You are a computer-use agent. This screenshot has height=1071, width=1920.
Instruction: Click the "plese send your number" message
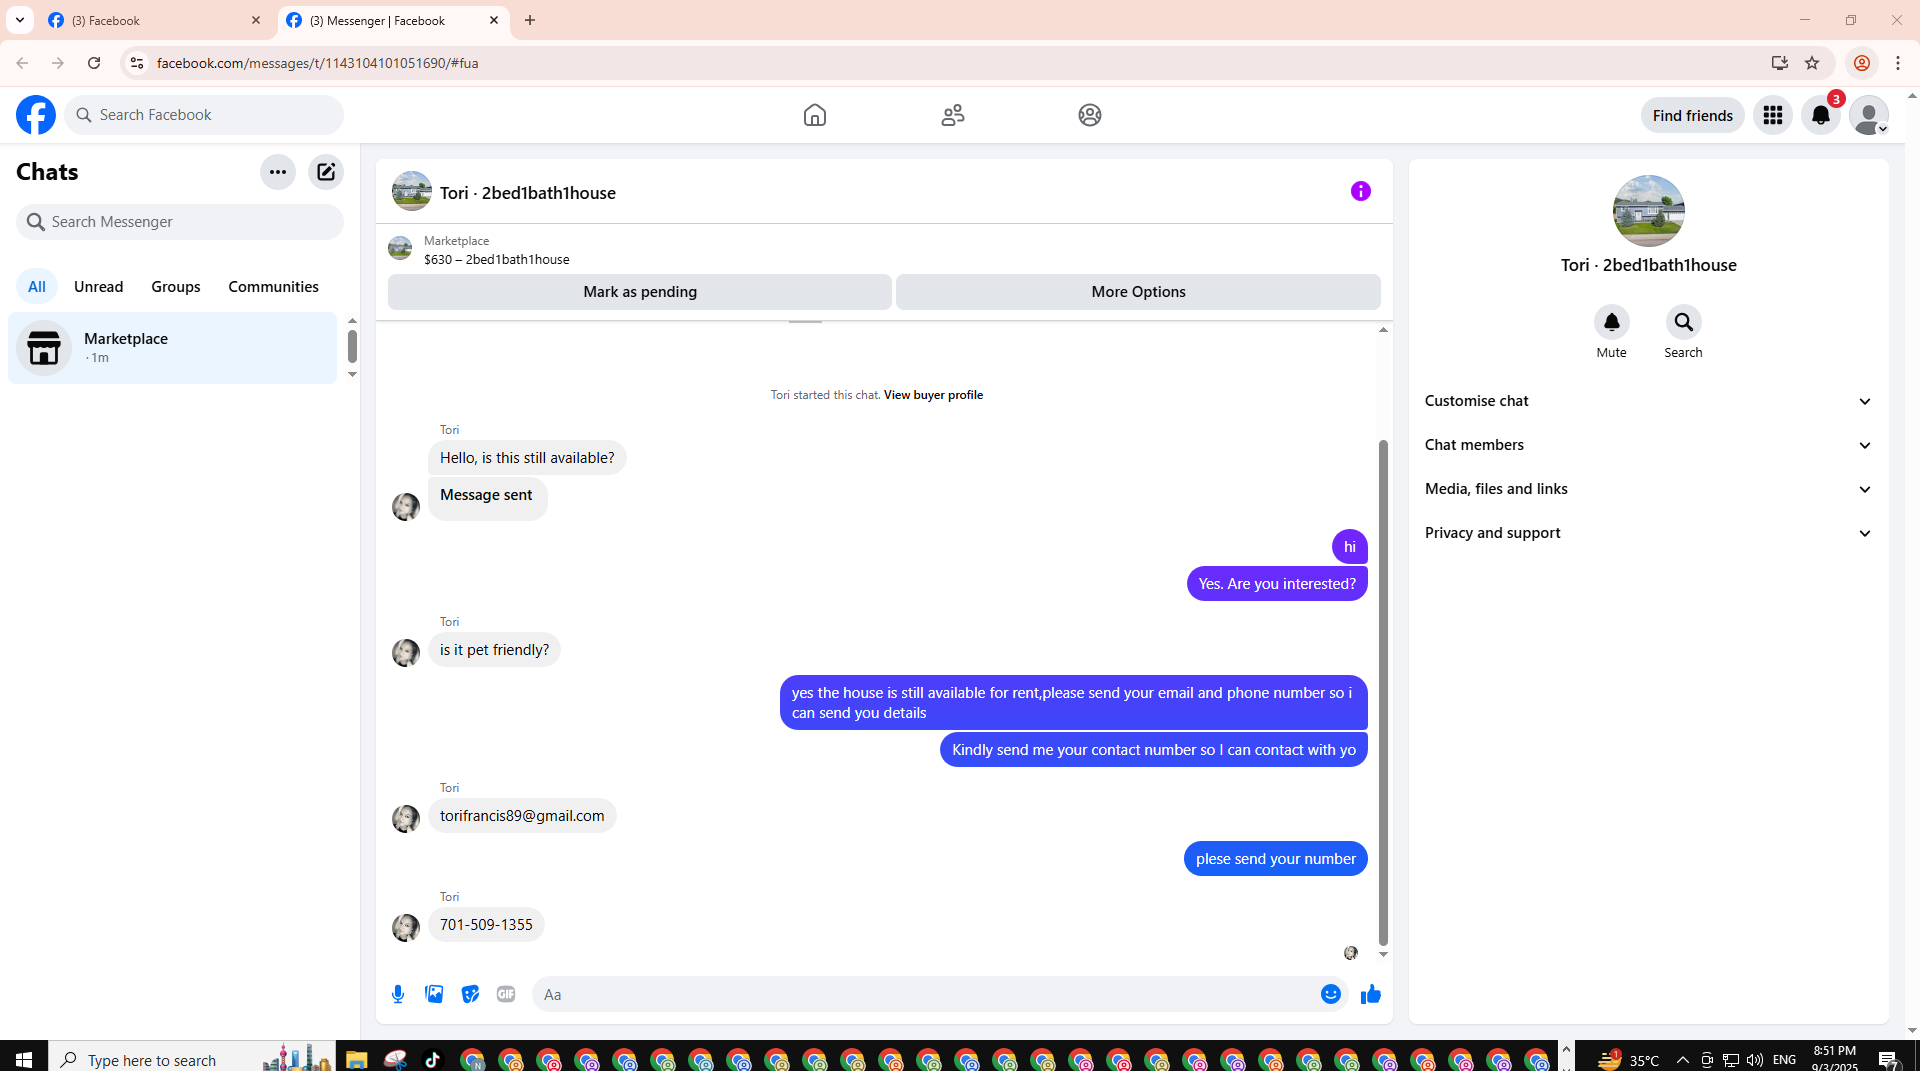pos(1276,859)
